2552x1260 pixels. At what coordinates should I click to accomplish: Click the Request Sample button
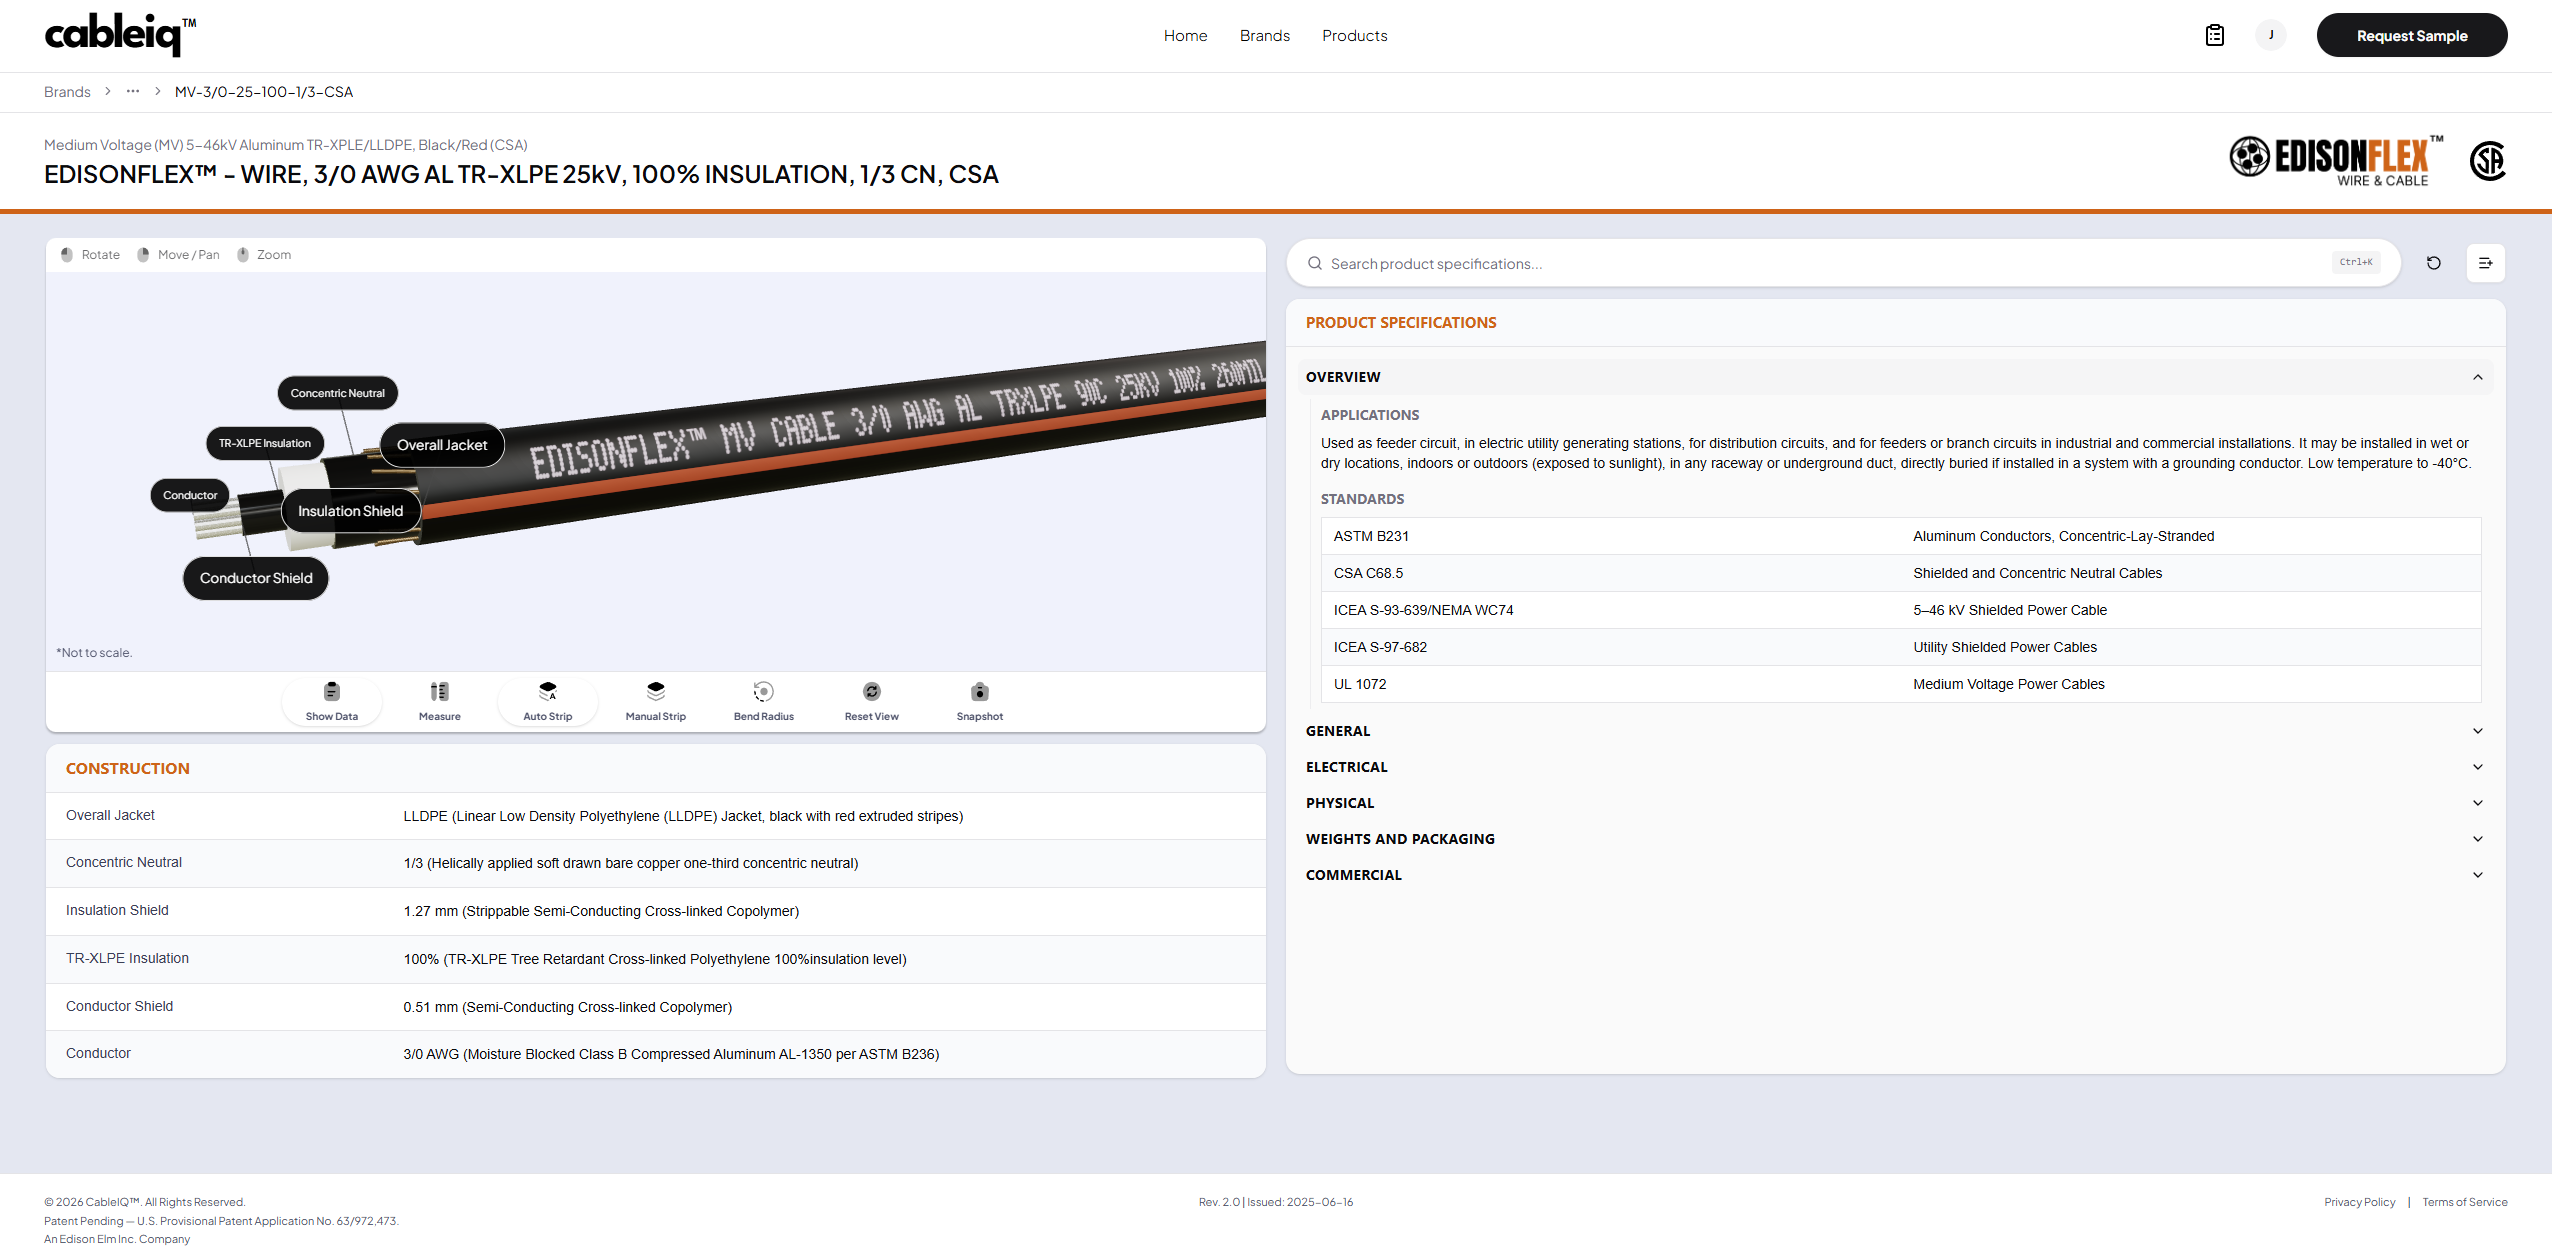point(2411,36)
